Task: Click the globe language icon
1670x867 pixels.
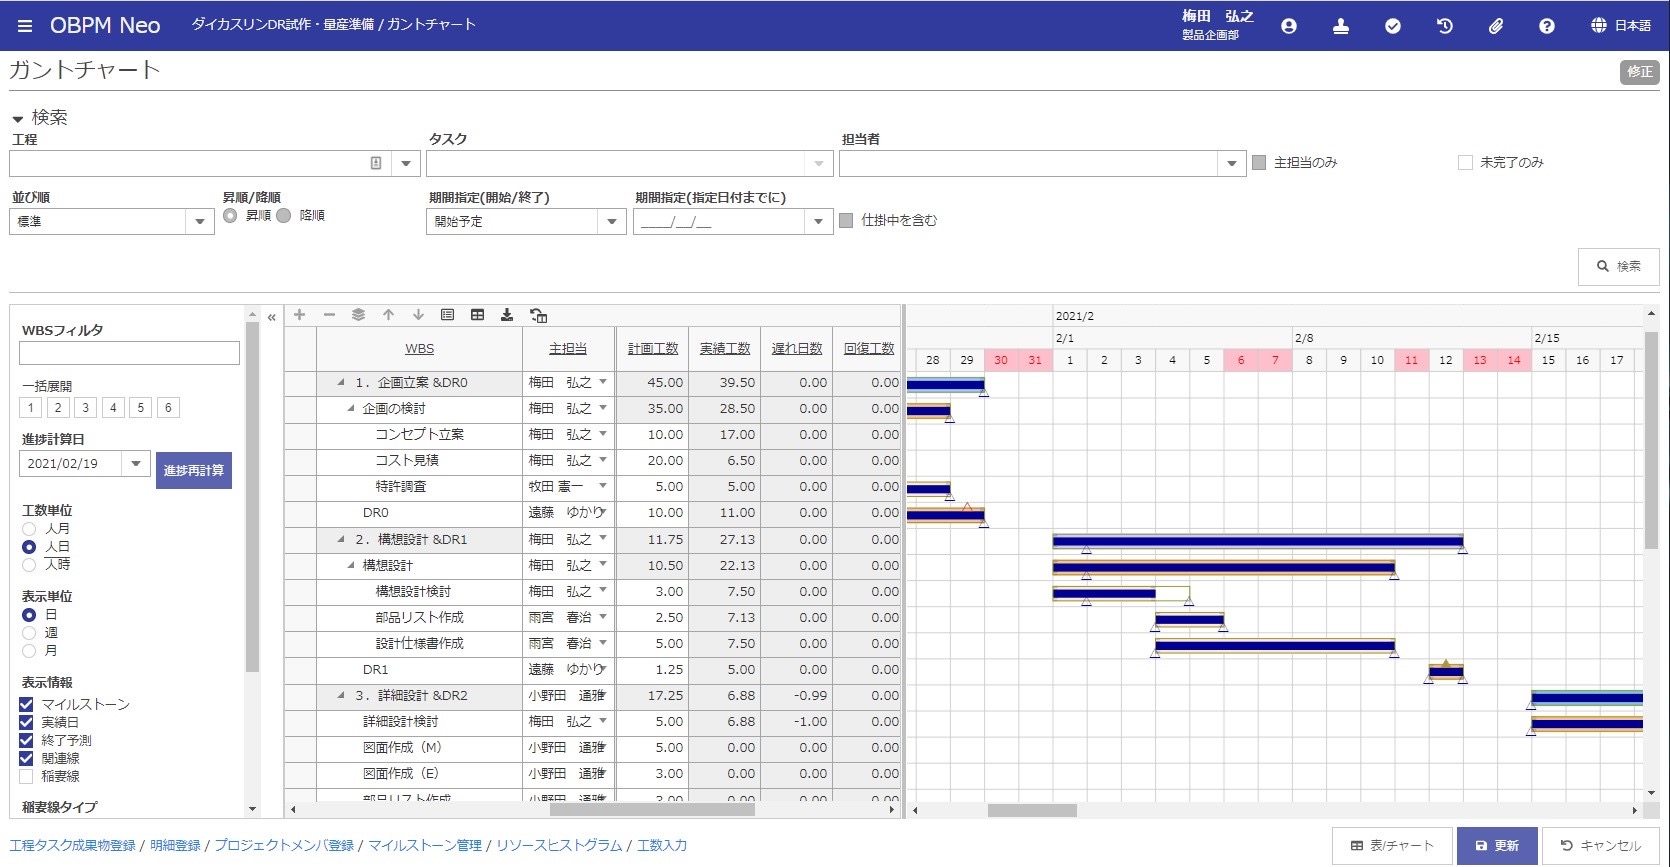Action: 1599,26
